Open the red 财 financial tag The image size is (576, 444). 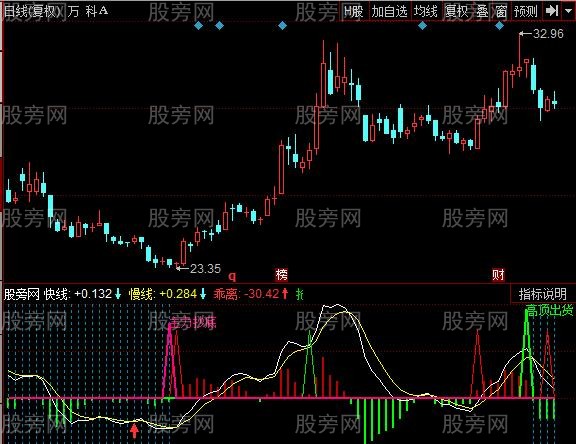point(498,275)
